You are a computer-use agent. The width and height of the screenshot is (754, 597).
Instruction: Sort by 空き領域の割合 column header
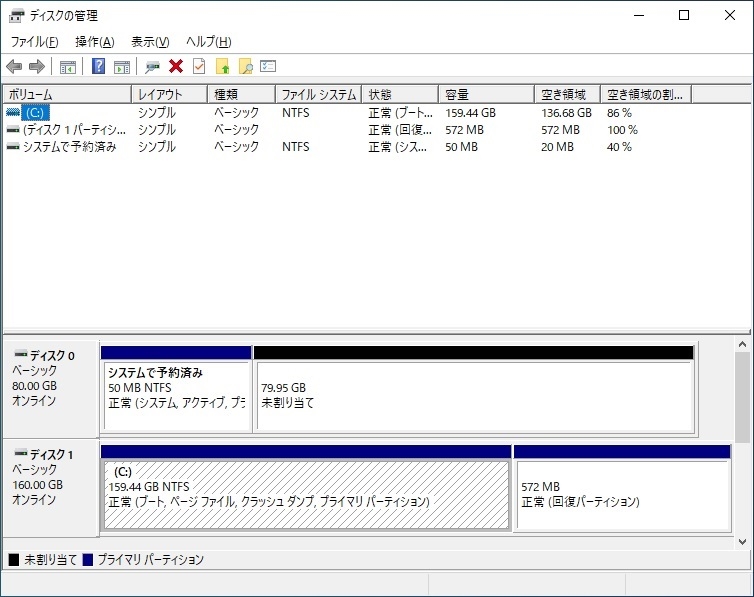click(x=646, y=94)
